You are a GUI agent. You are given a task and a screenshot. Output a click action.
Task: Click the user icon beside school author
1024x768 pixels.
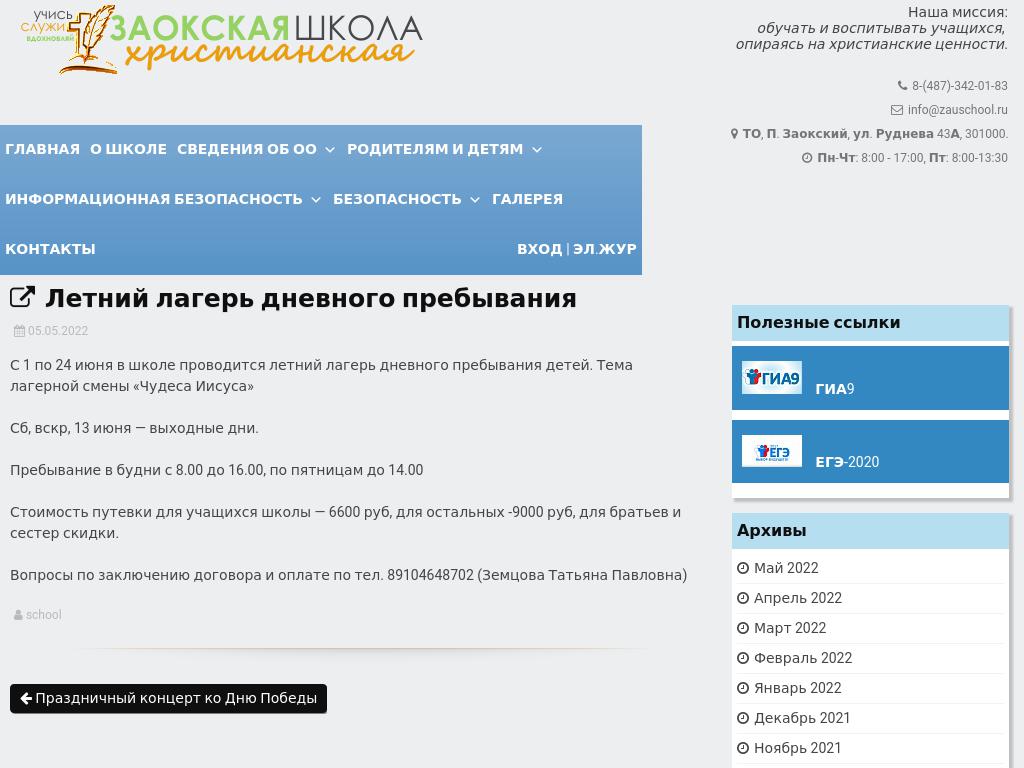(x=18, y=615)
